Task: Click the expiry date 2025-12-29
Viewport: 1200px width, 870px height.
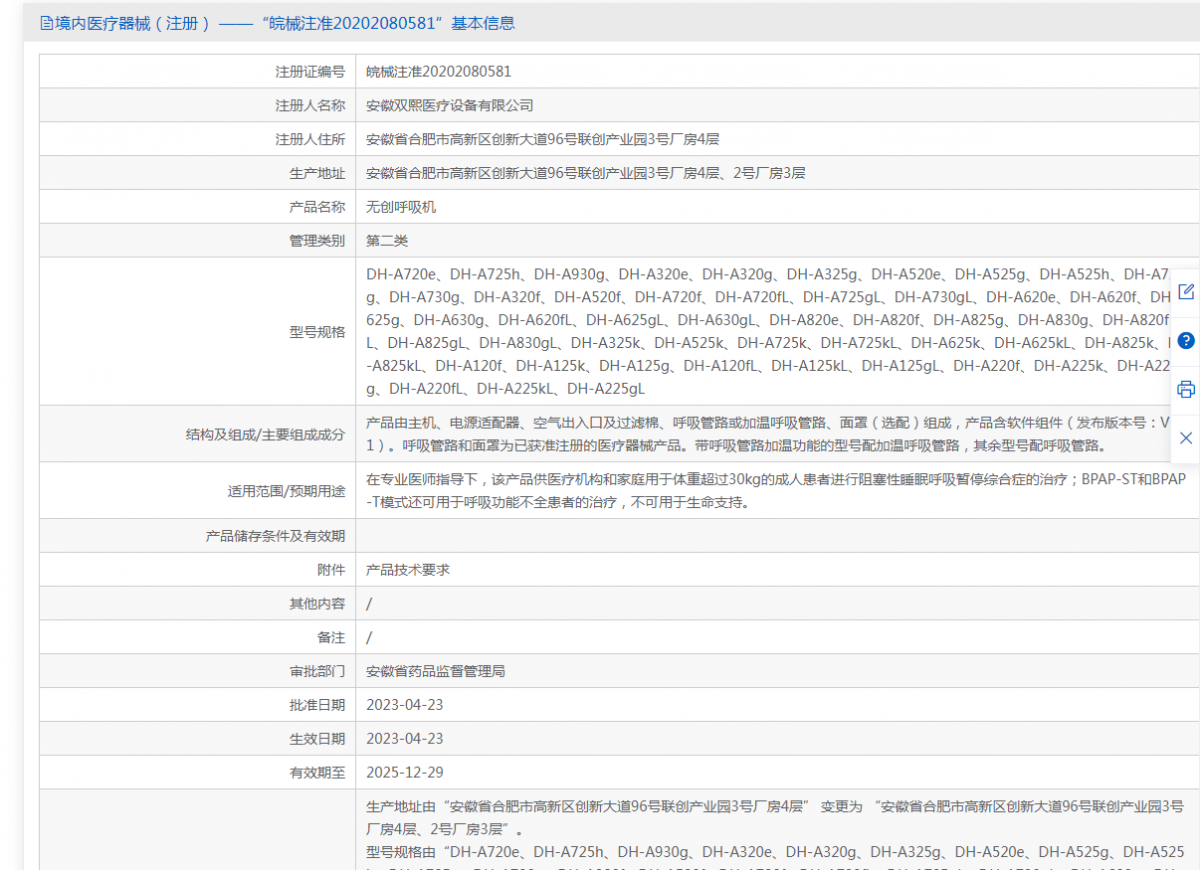Action: pos(405,773)
